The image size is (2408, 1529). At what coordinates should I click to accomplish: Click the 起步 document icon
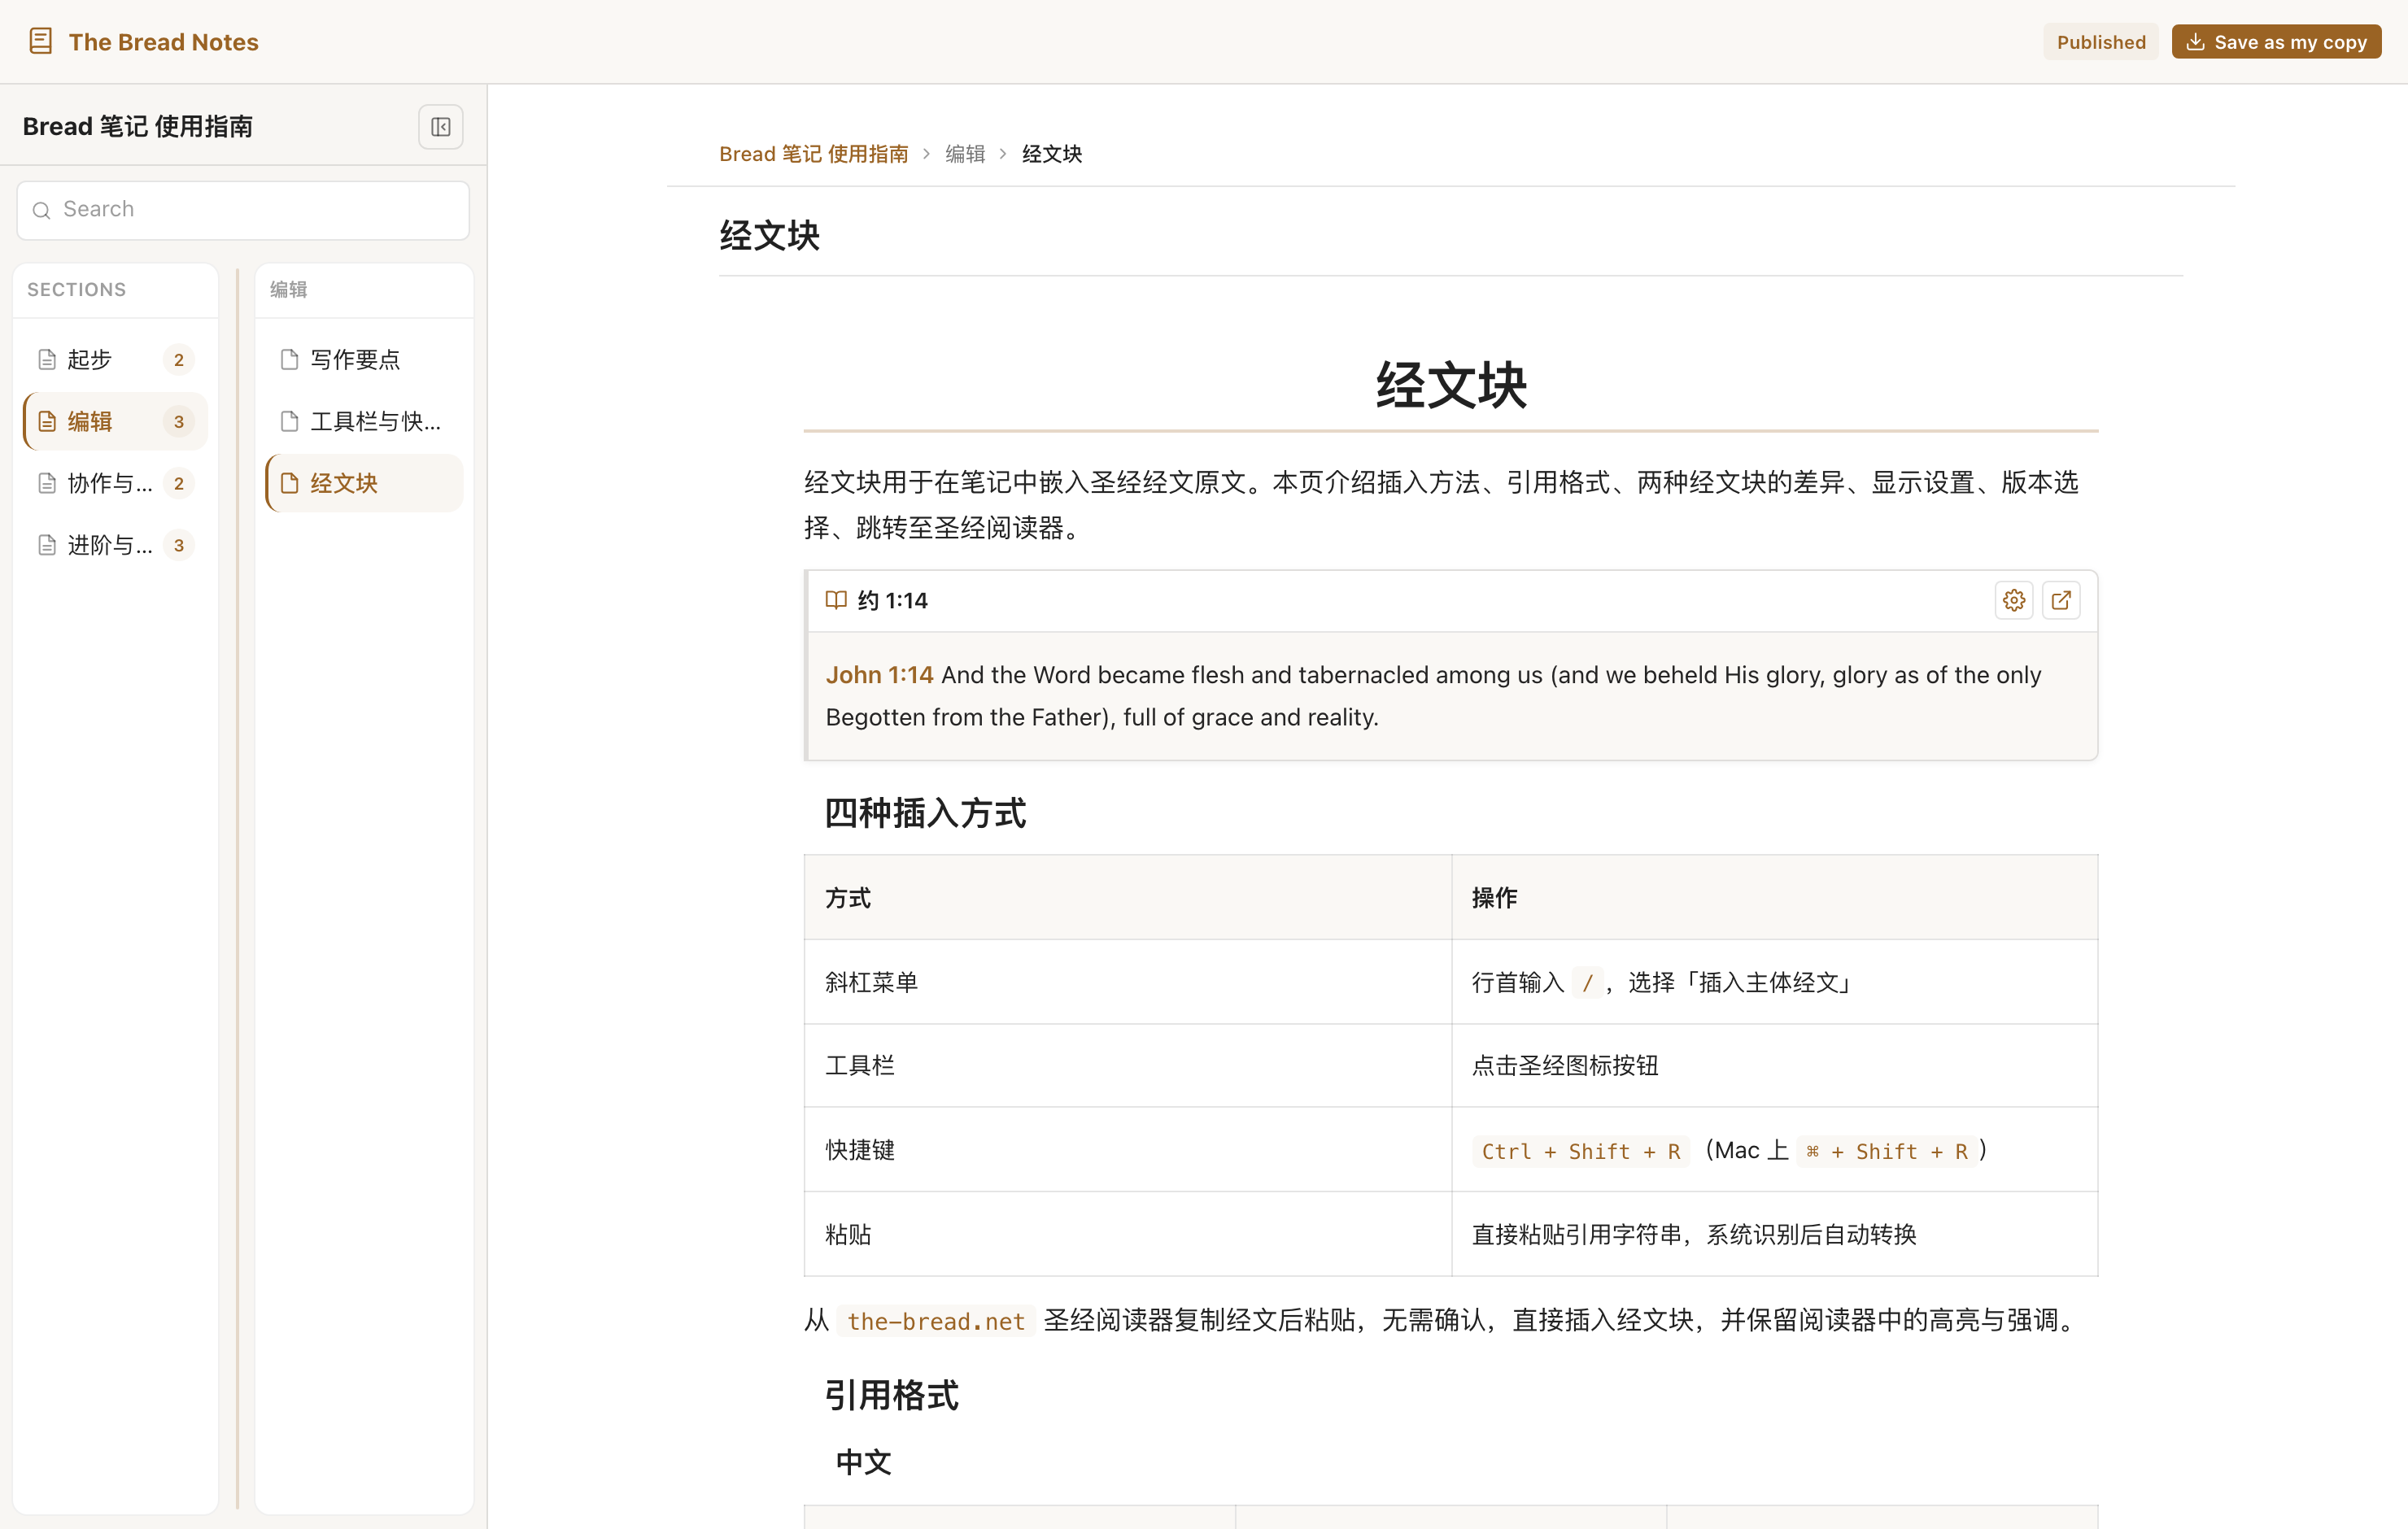47,359
